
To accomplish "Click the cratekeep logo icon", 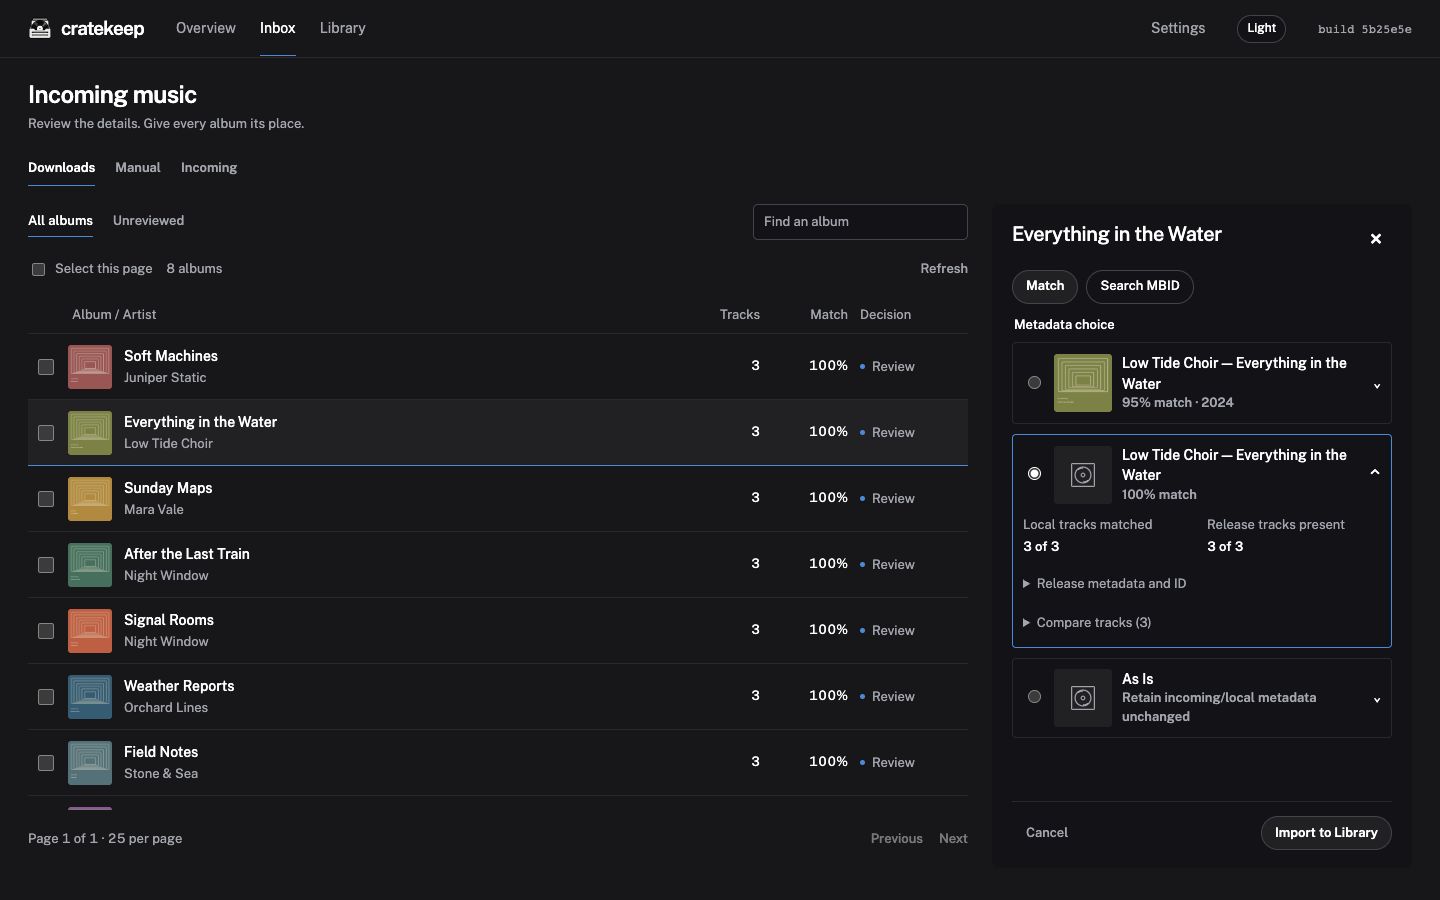I will (x=40, y=28).
